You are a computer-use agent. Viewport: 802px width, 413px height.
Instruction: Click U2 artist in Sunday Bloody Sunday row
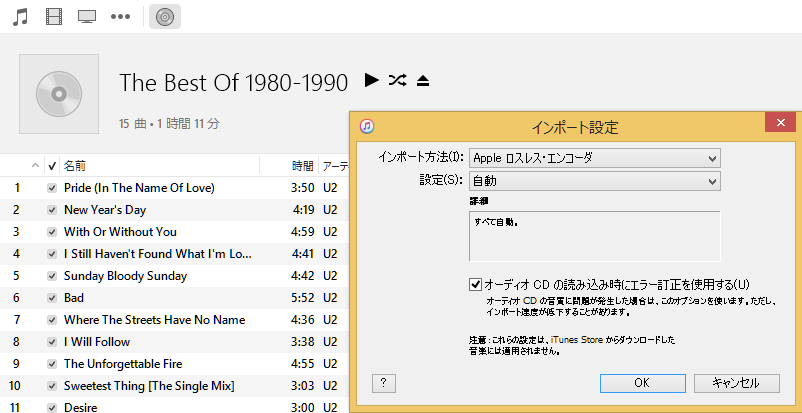point(330,276)
